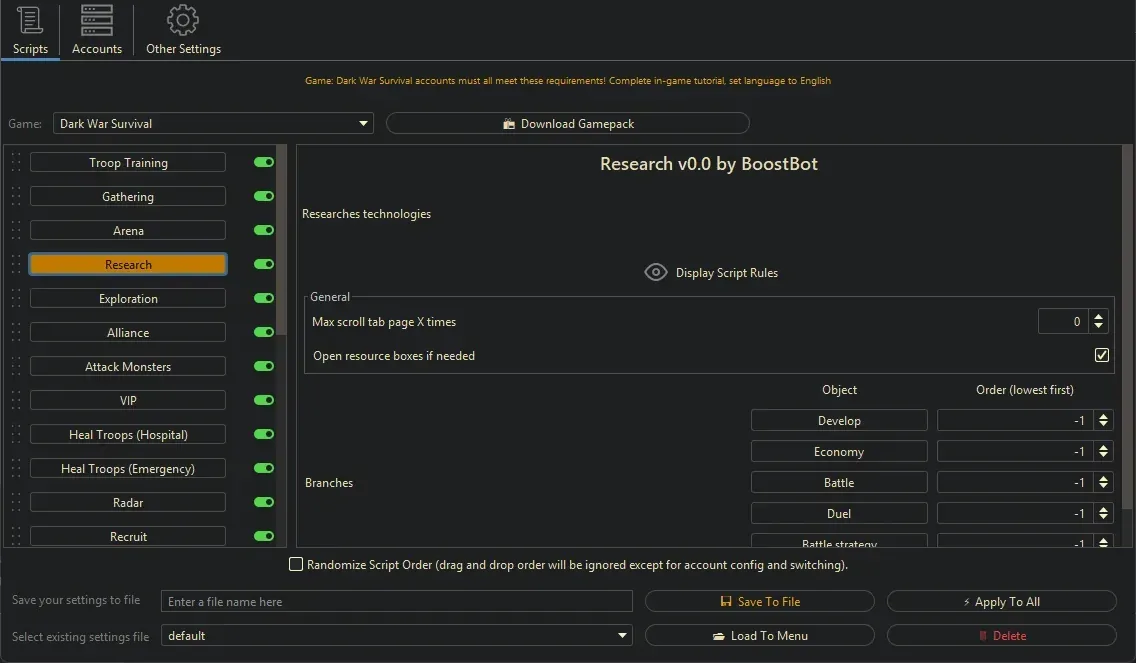Select the Recruit script
Viewport: 1136px width, 663px height.
[x=128, y=536]
